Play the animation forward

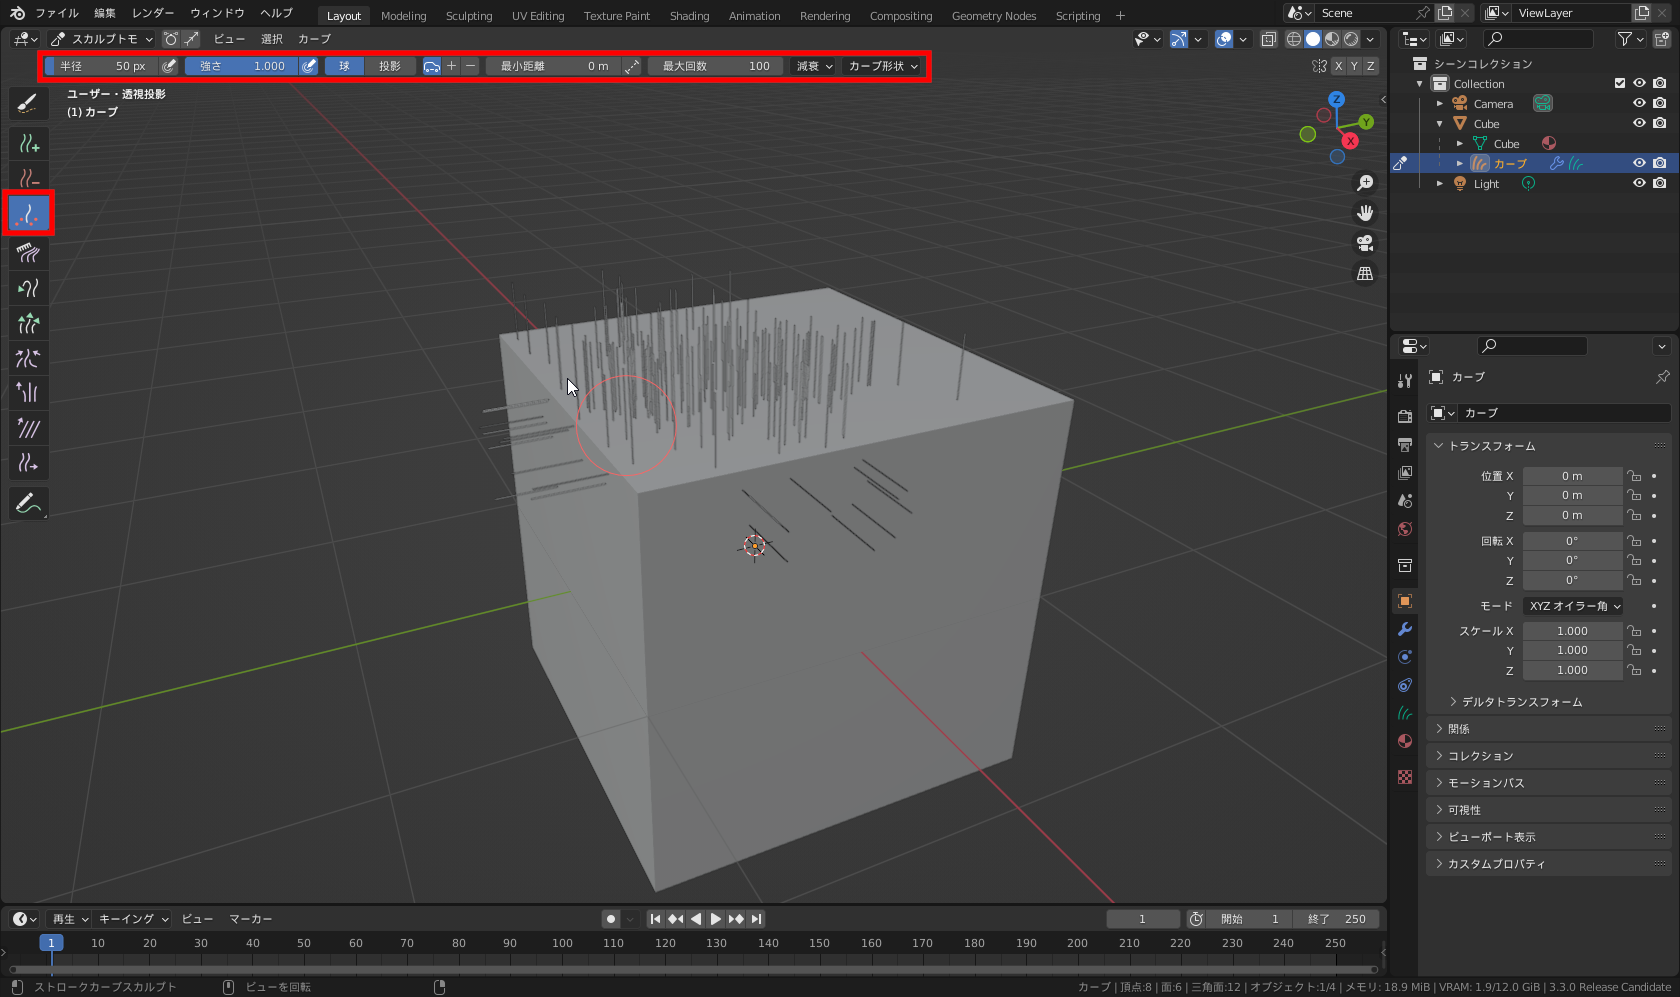tap(716, 919)
